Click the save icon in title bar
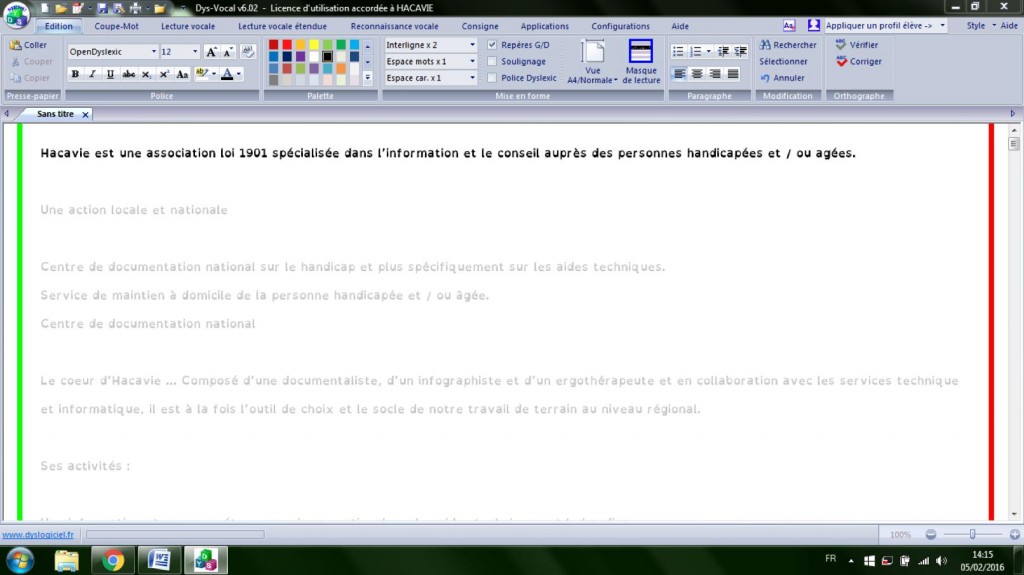Screen dimensions: 1024x575 coord(102,8)
